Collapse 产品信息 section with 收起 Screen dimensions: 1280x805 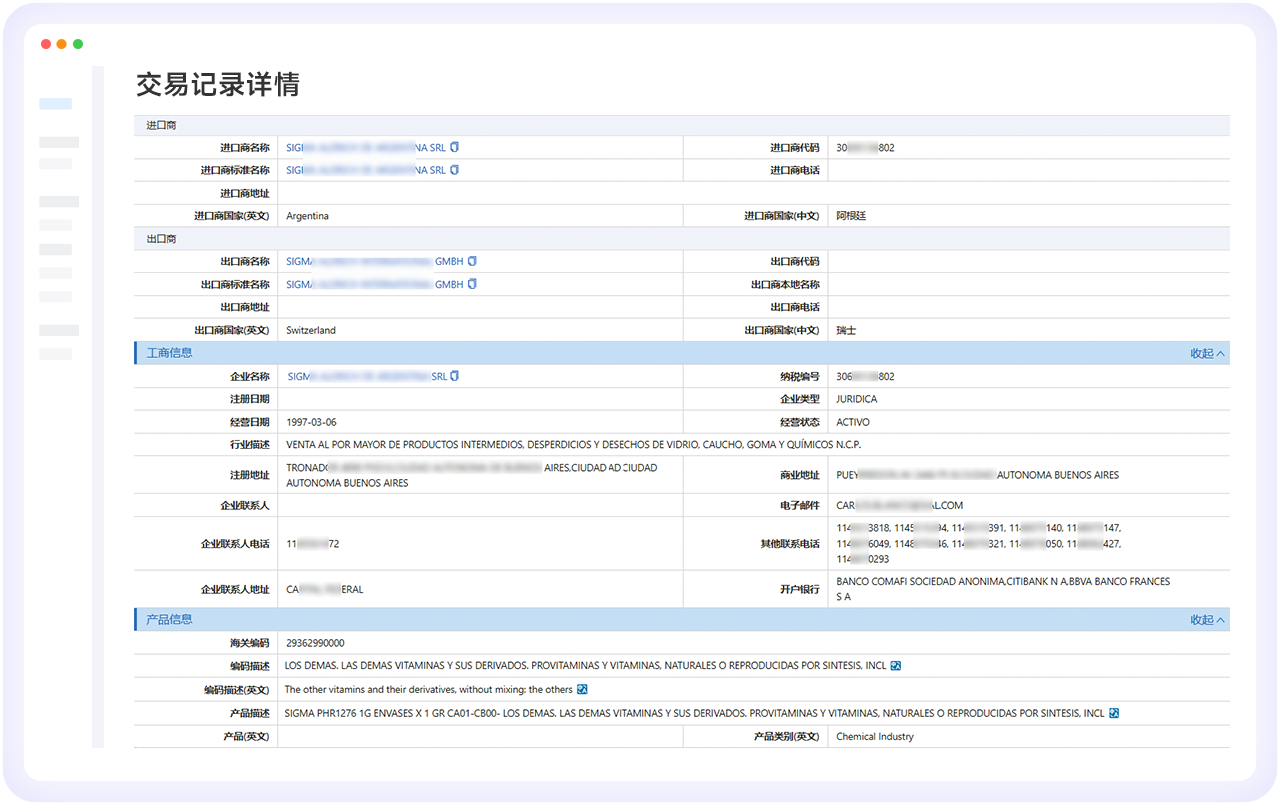point(1207,620)
